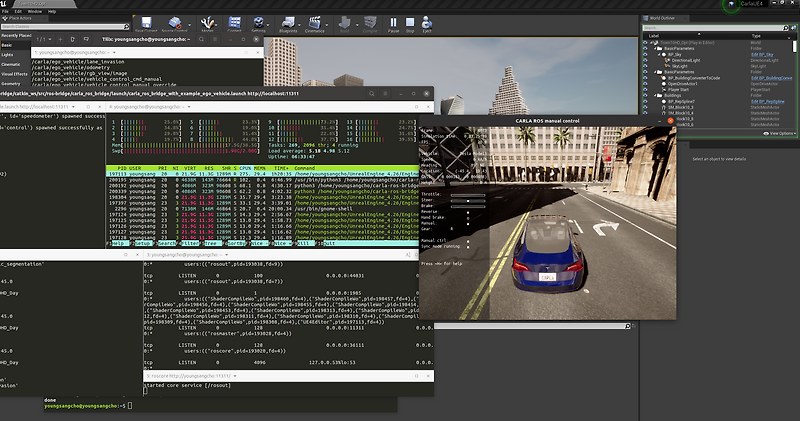Screen dimensions: 800x421
Task: Toggle visibility of OpenDriveActor1
Action: (x=645, y=84)
